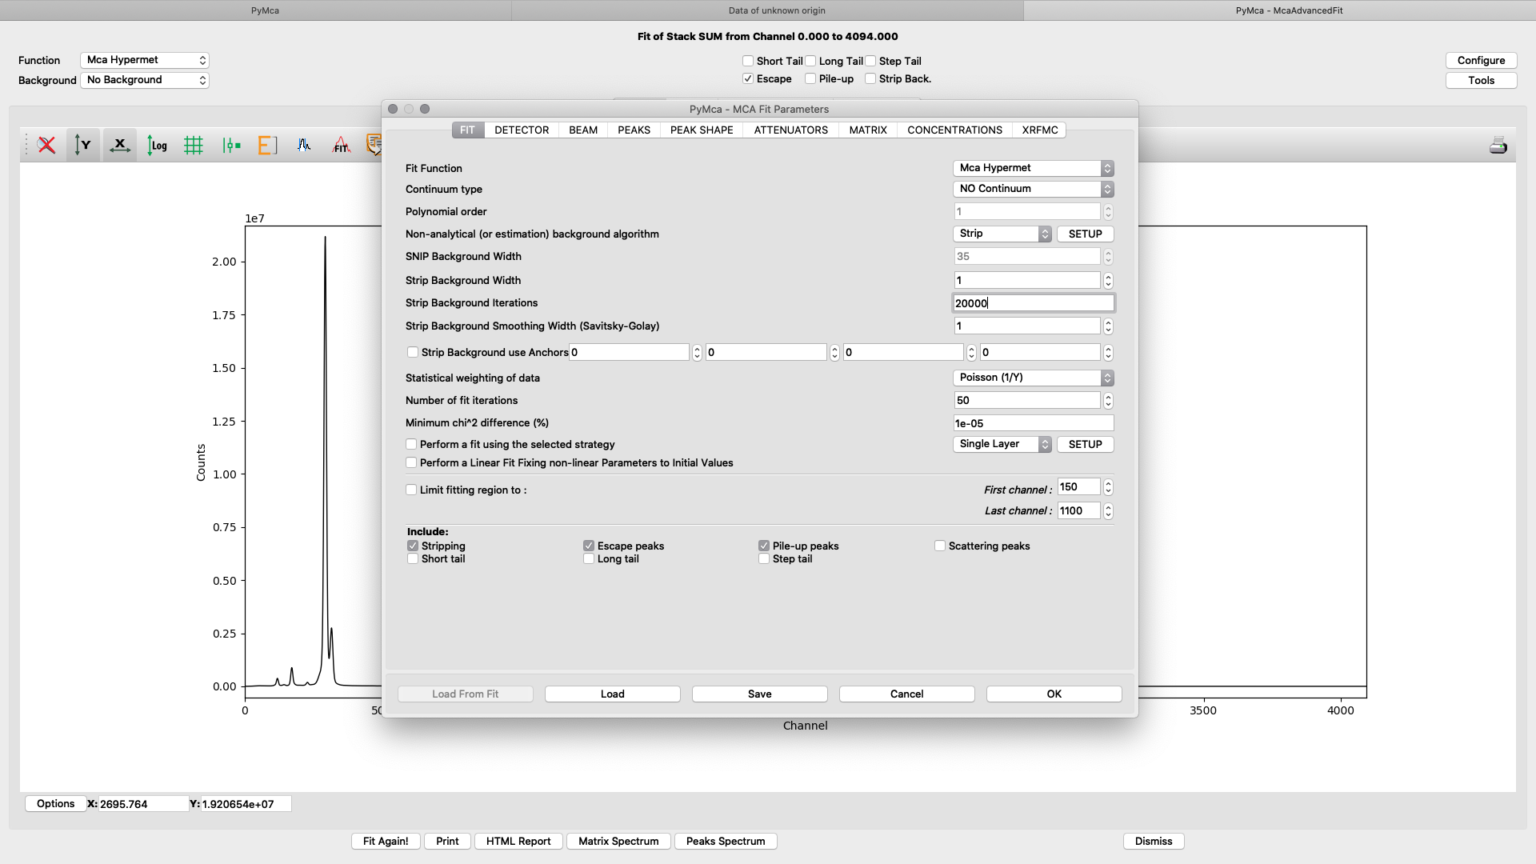Activate the peak search icon
The image size is (1536, 864).
click(305, 145)
